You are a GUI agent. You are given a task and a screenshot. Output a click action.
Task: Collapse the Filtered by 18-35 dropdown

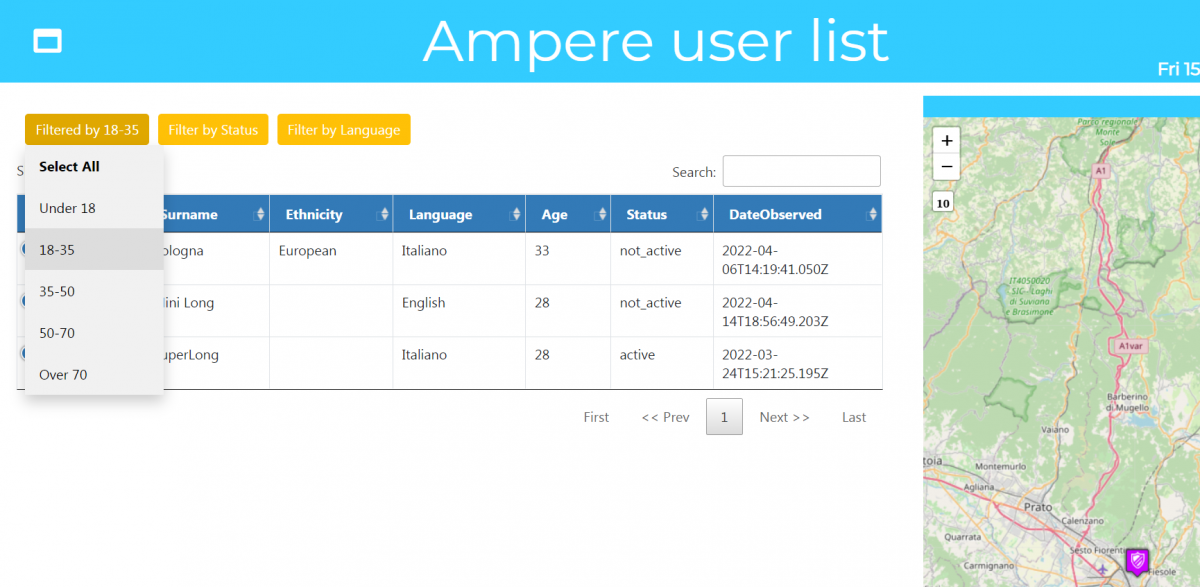click(87, 130)
